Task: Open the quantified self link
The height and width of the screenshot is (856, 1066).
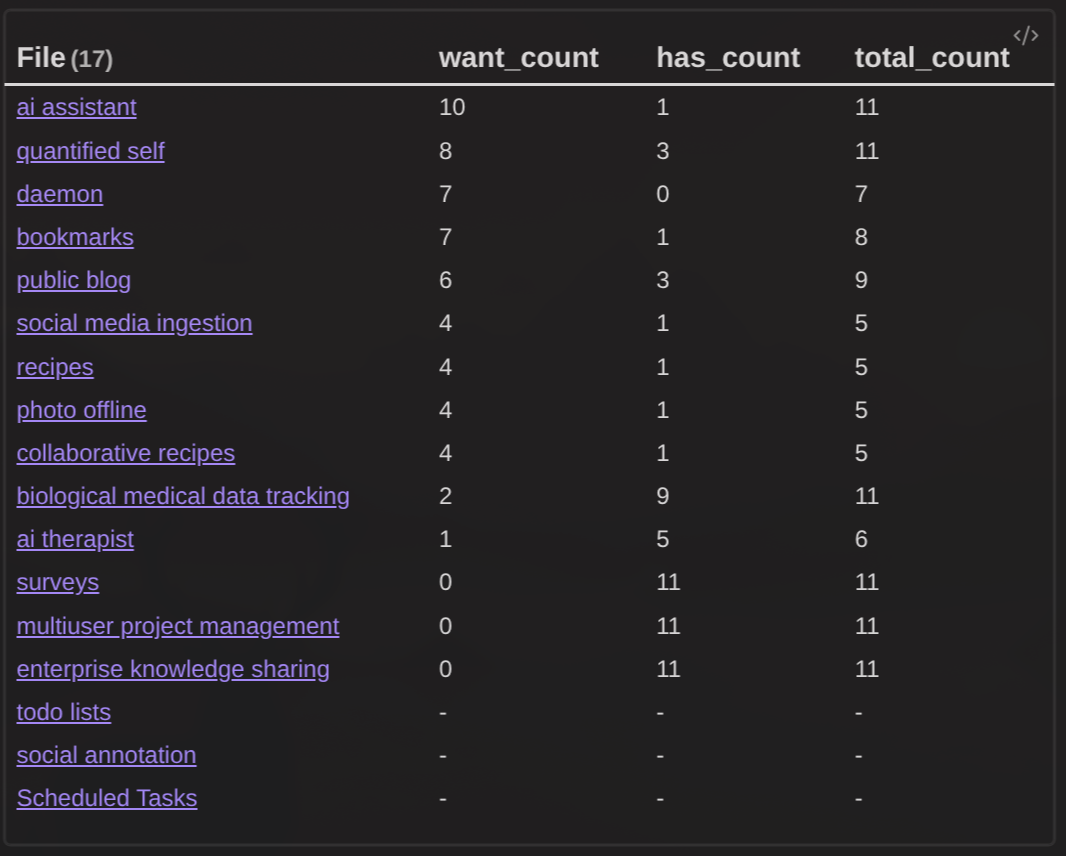Action: [x=90, y=151]
